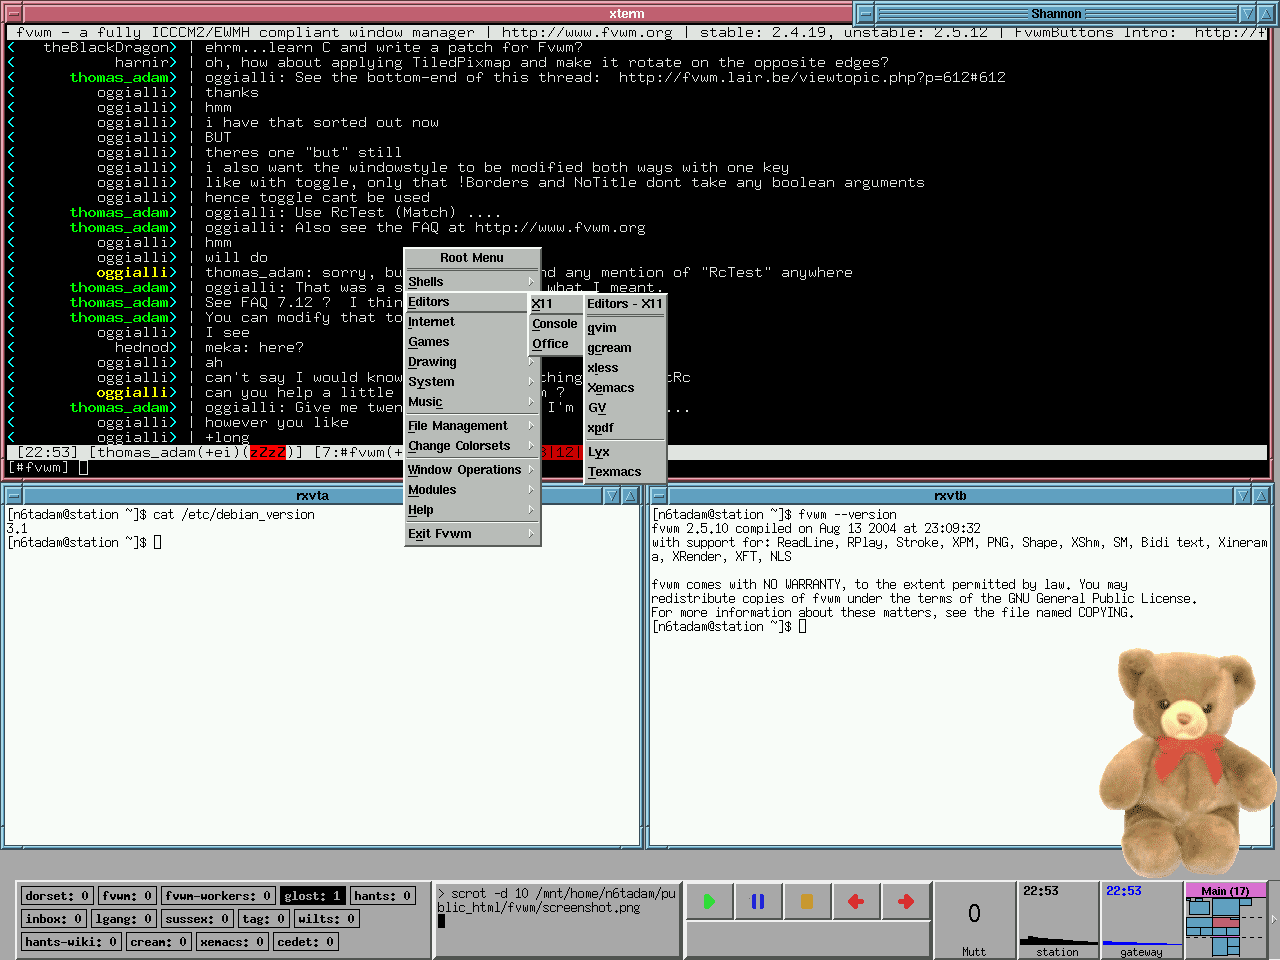Click the down-triangle button on rxvta titlebar
Image resolution: width=1280 pixels, height=960 pixels.
pyautogui.click(x=612, y=496)
